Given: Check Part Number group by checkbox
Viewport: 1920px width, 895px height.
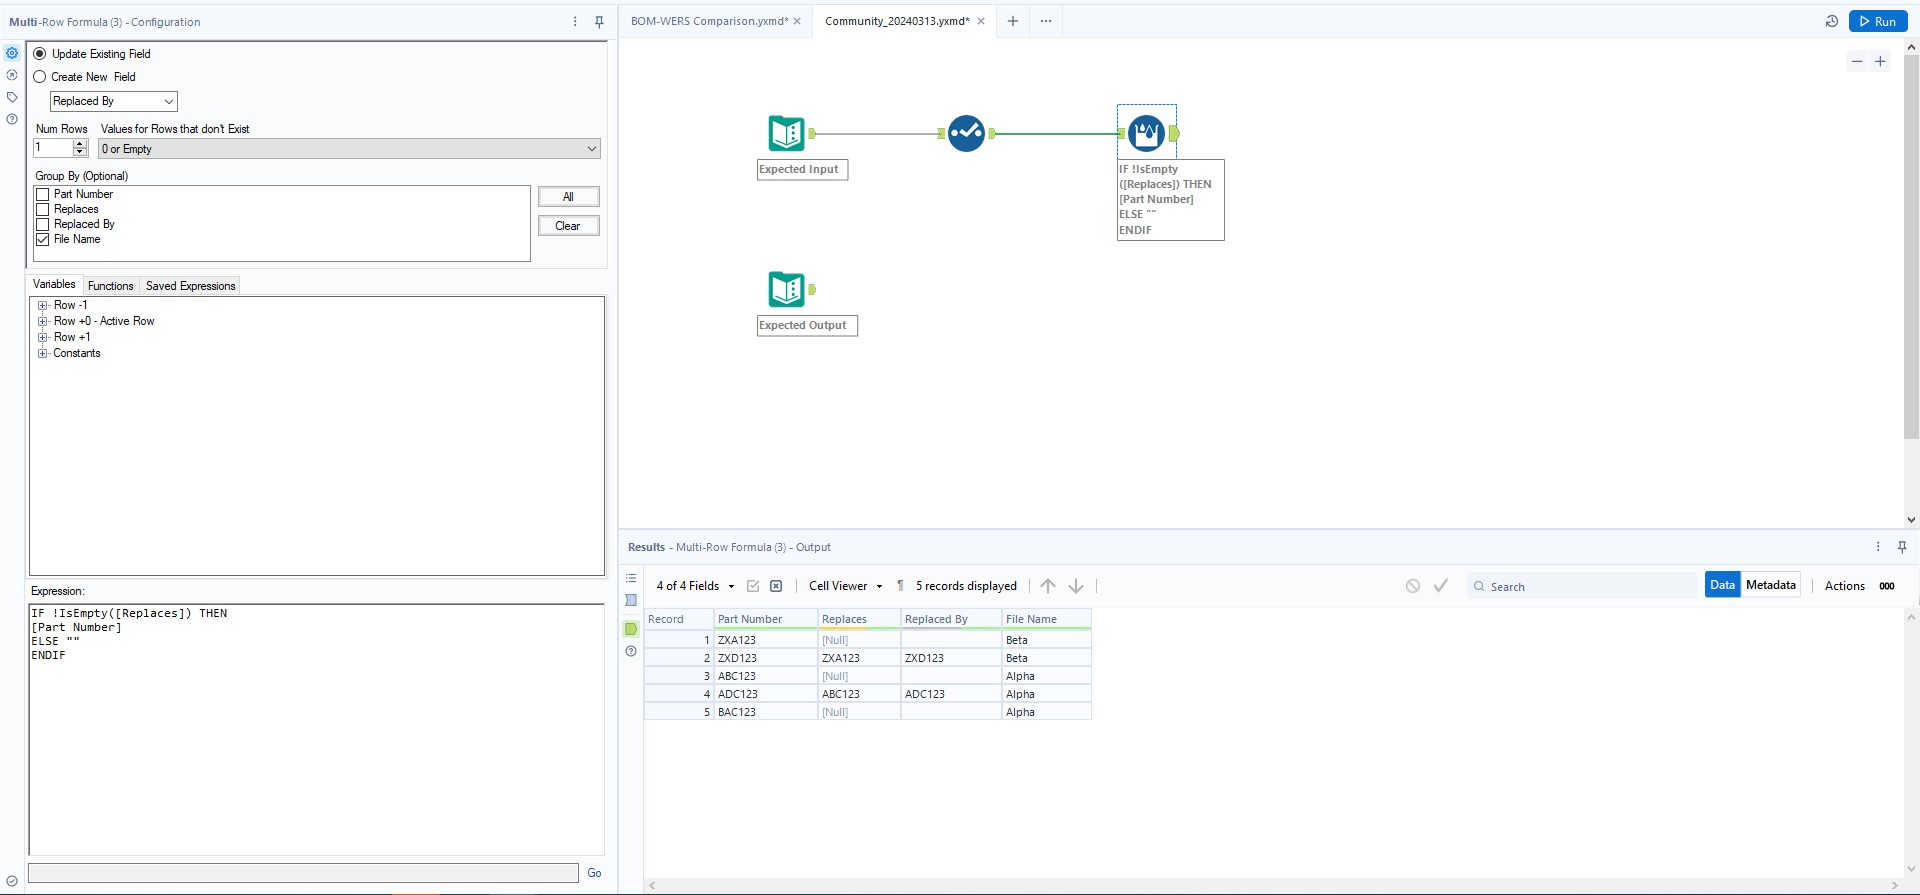Looking at the screenshot, I should (x=43, y=195).
